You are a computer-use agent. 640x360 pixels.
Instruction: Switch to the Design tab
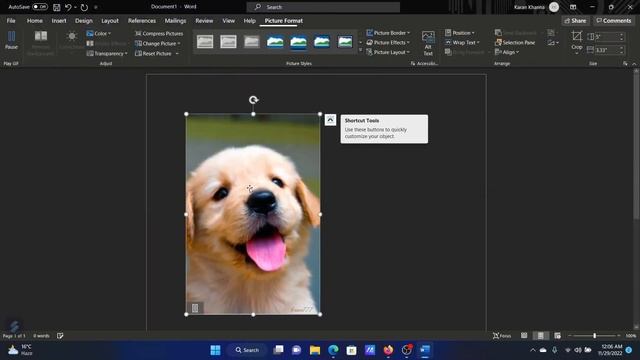[84, 21]
